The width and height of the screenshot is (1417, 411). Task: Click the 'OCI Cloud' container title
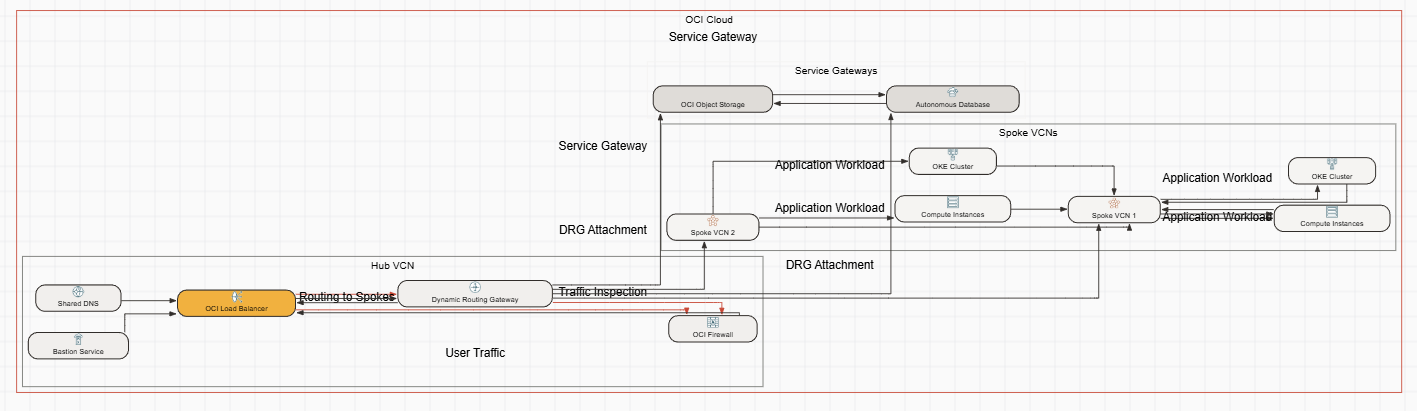coord(708,20)
